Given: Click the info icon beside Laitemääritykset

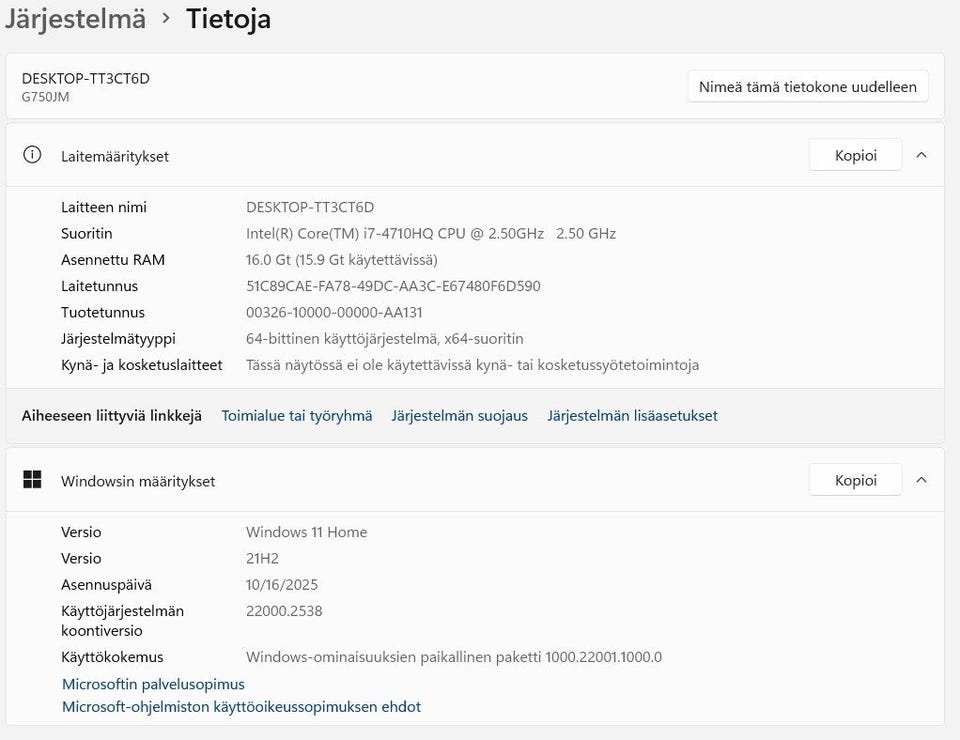Looking at the screenshot, I should point(32,155).
